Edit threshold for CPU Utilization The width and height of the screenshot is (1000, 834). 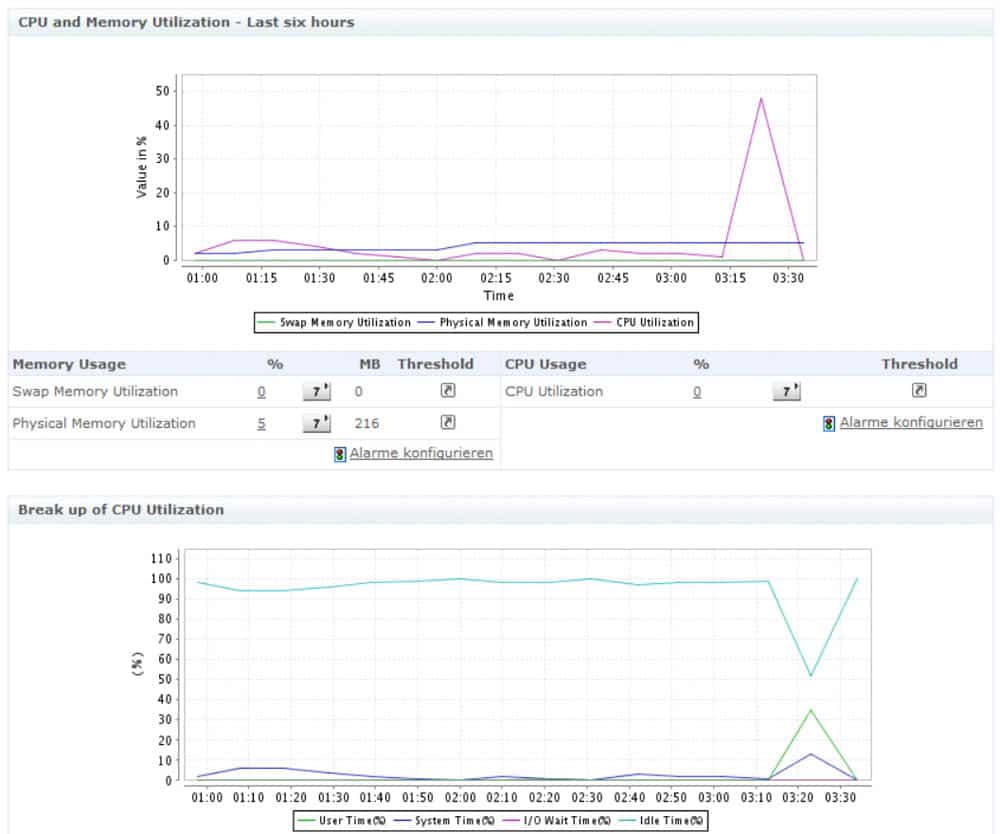(x=918, y=390)
